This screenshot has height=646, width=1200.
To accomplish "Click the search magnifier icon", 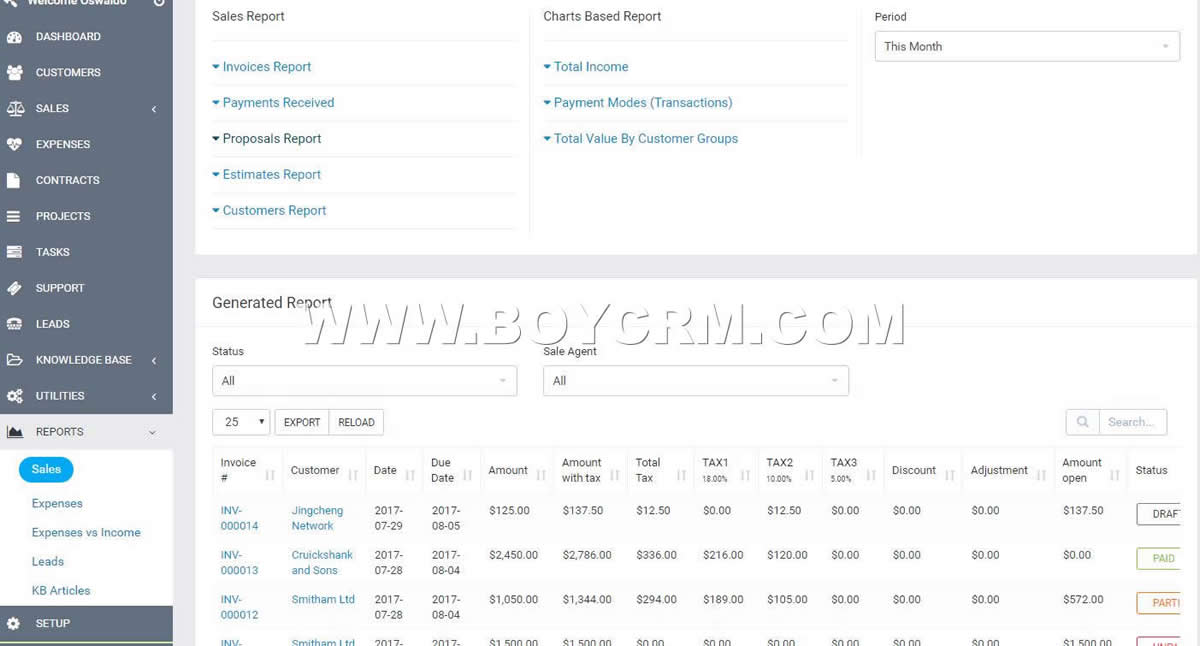I will point(1082,422).
